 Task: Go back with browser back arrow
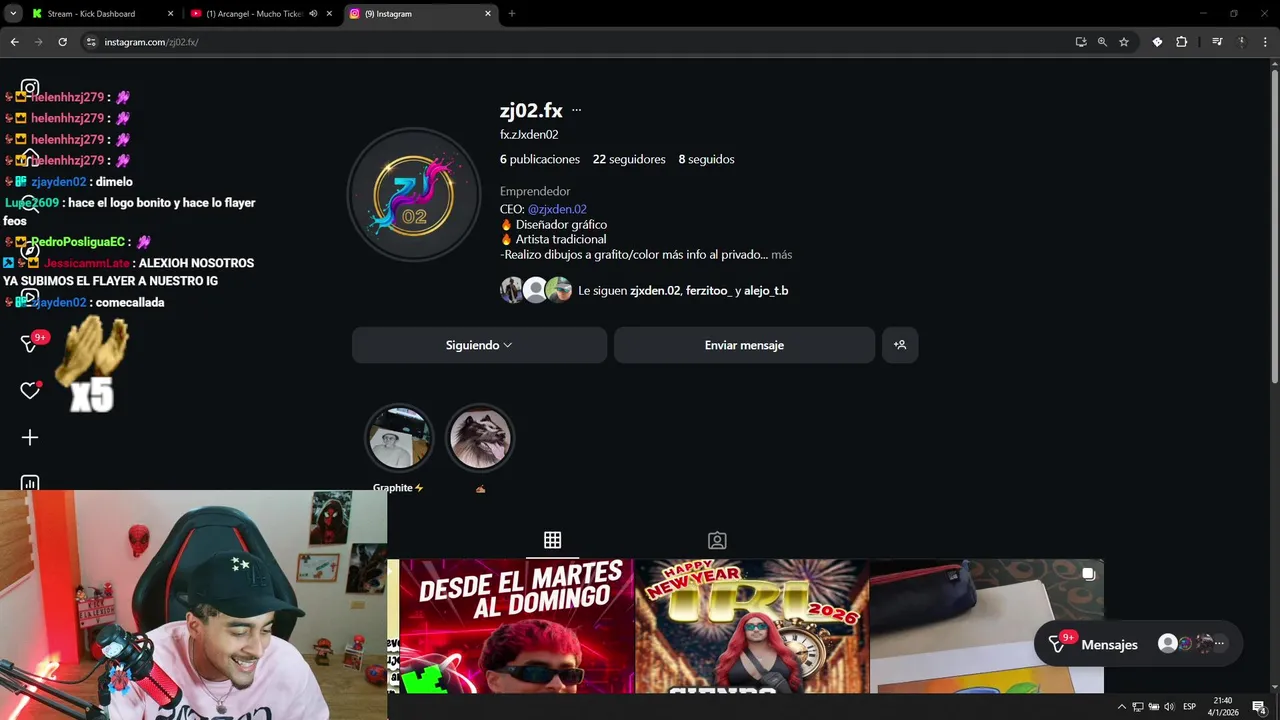point(14,42)
